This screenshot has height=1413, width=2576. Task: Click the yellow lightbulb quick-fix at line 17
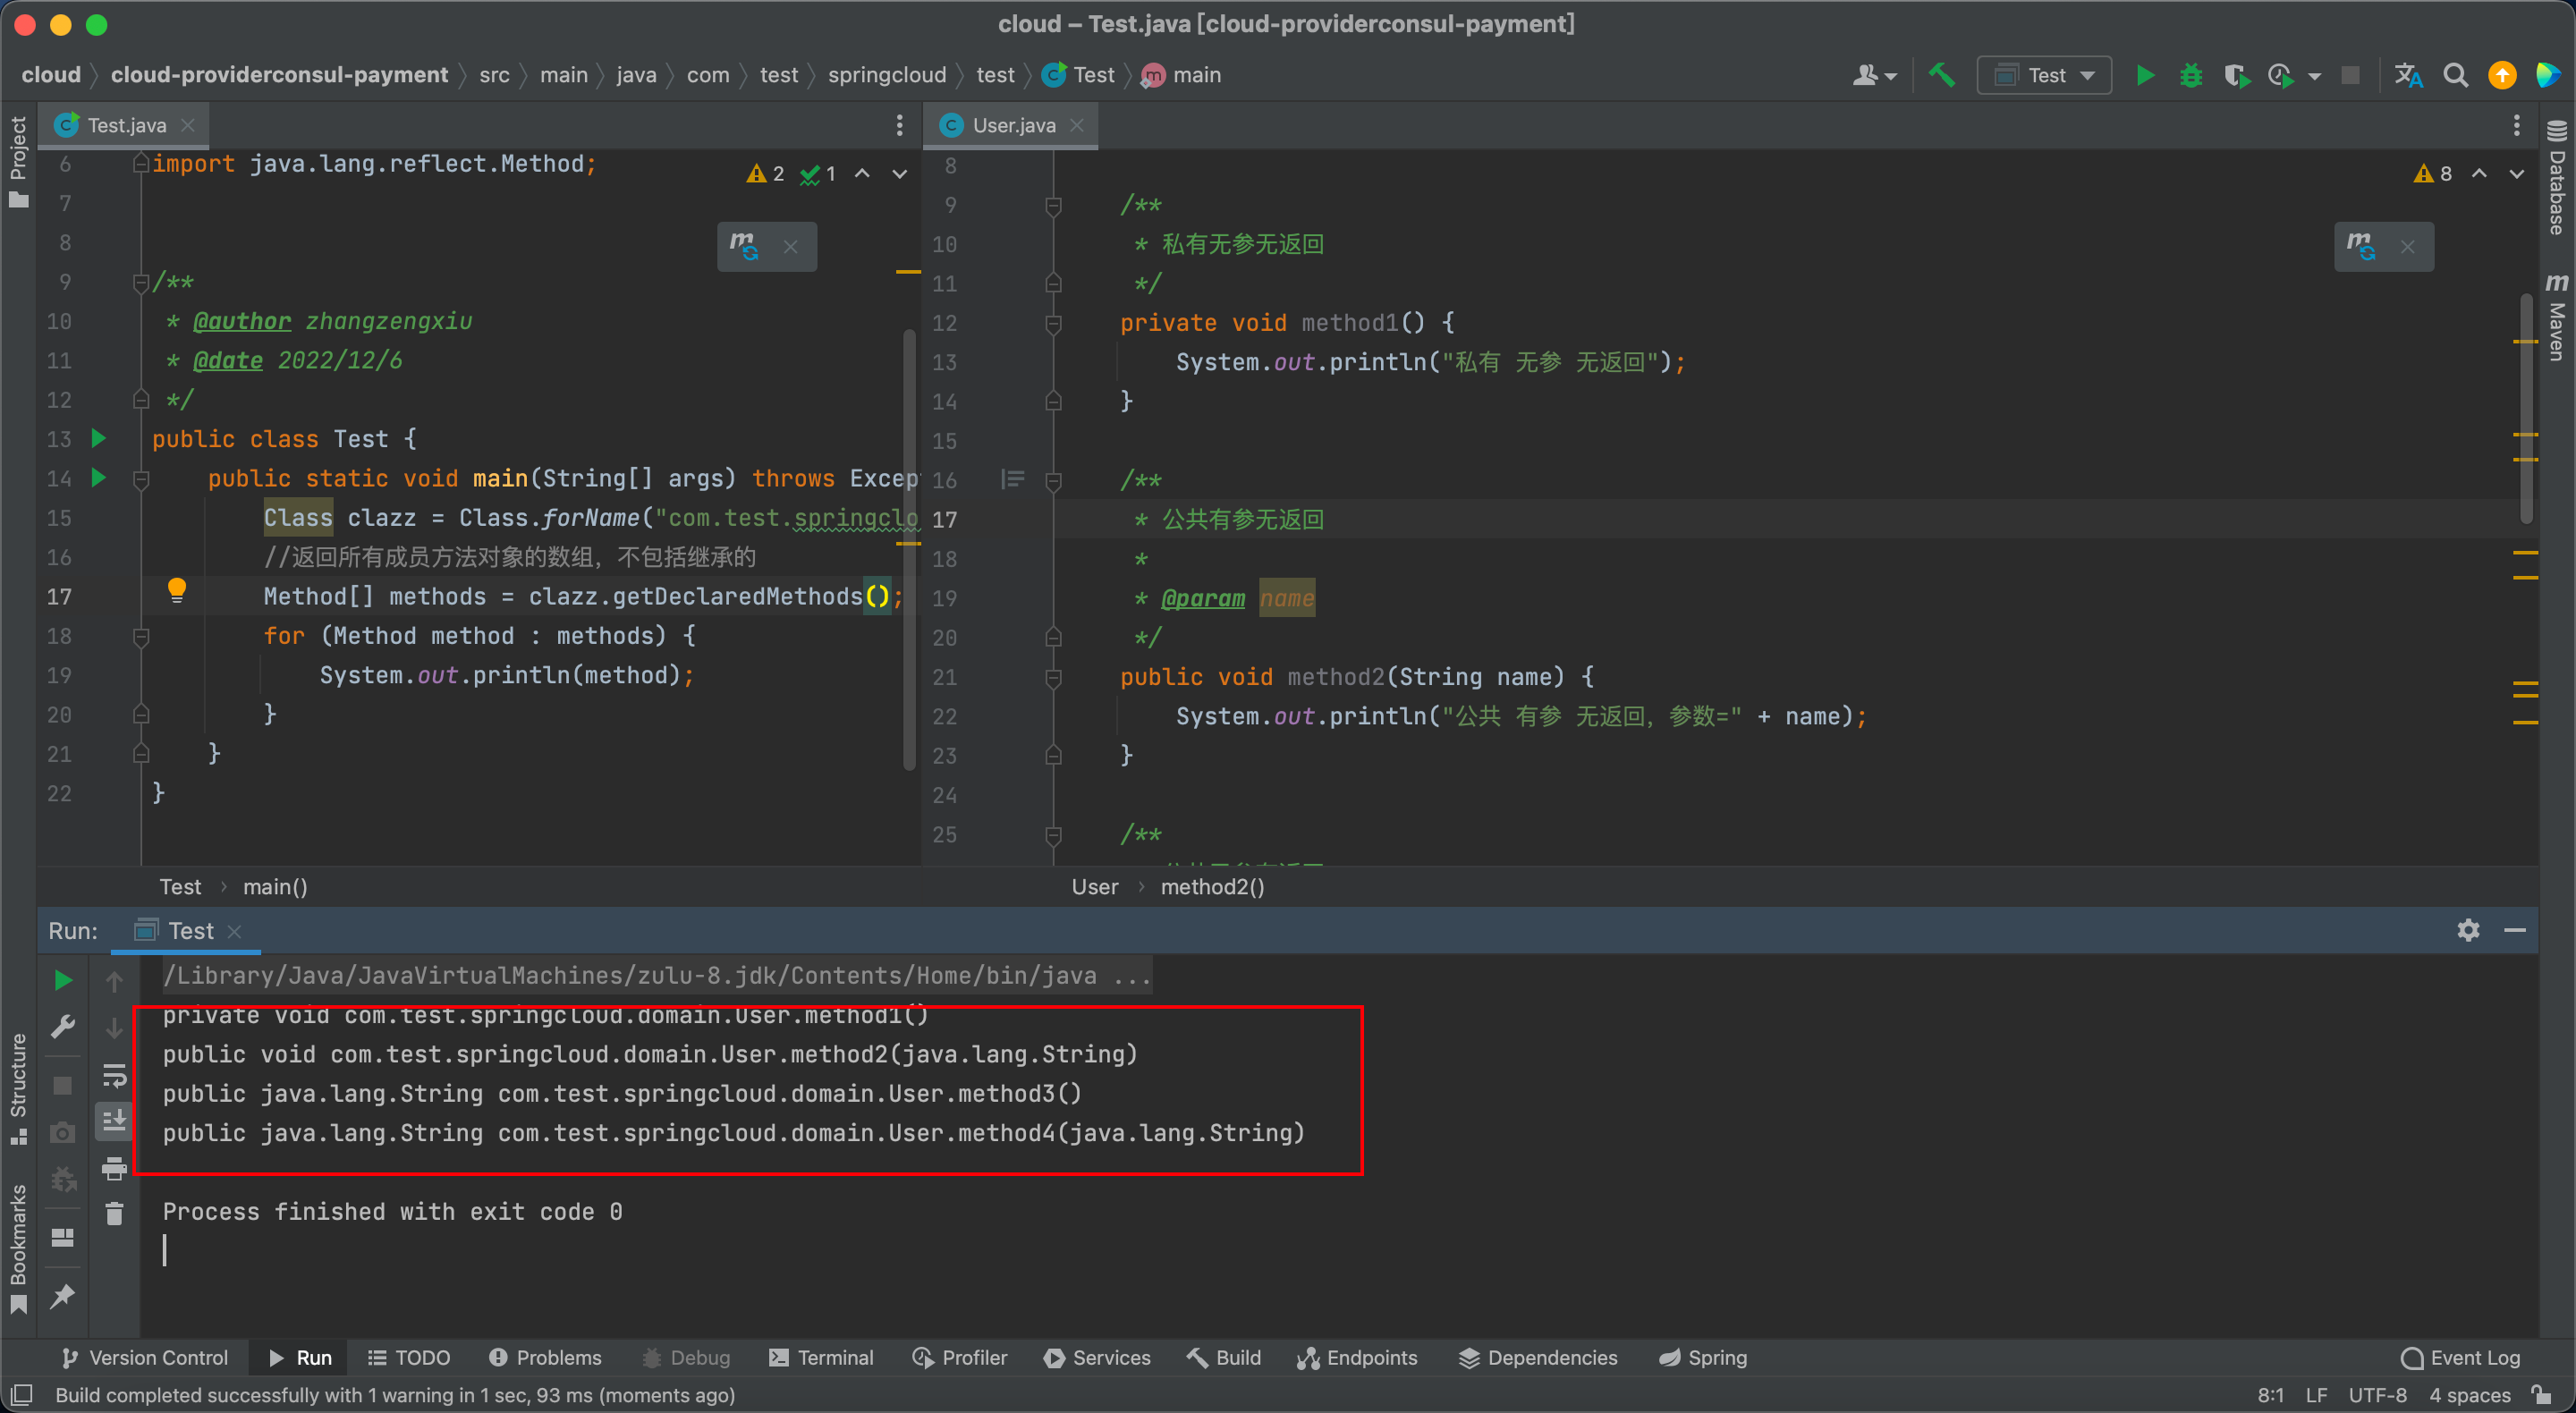point(177,590)
